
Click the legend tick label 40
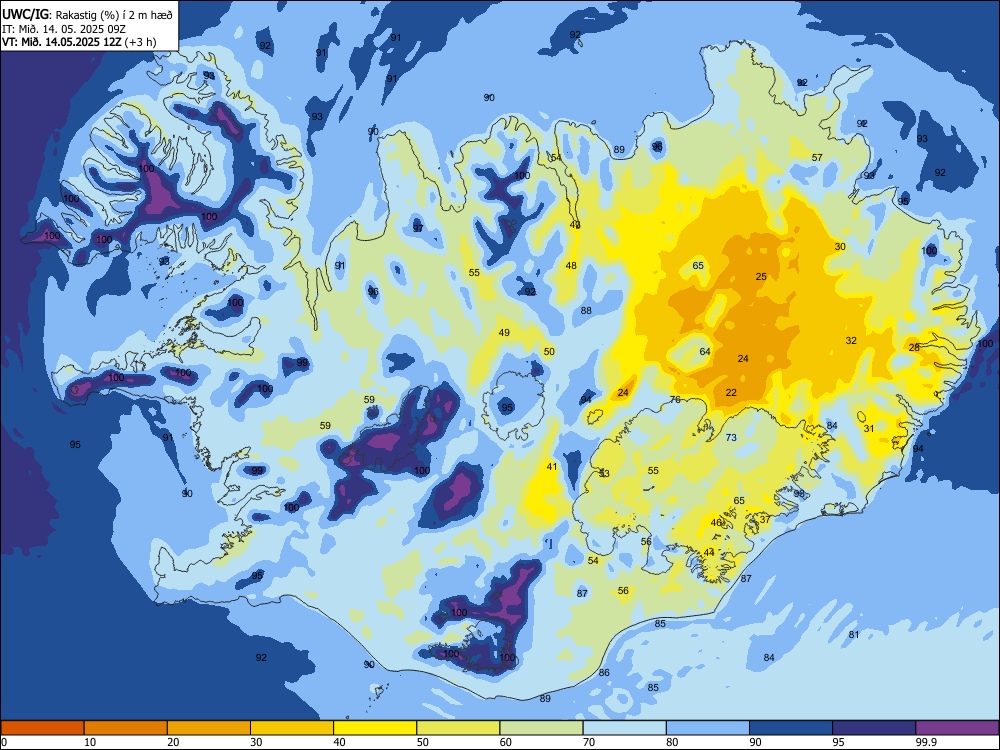tap(339, 742)
